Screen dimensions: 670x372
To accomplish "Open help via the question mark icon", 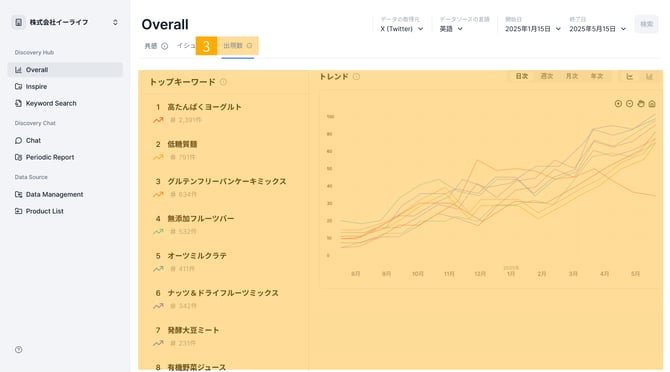I will click(x=18, y=350).
